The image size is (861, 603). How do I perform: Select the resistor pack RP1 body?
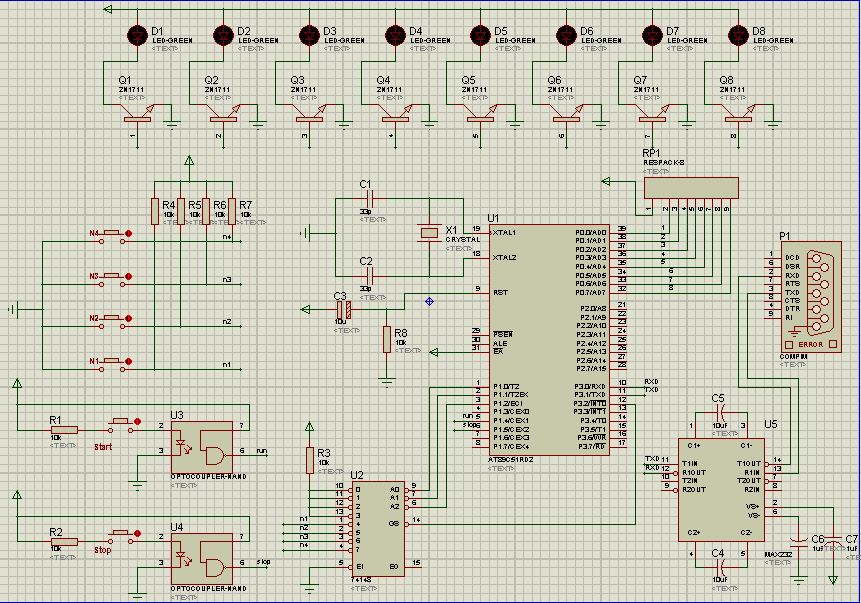pos(691,188)
